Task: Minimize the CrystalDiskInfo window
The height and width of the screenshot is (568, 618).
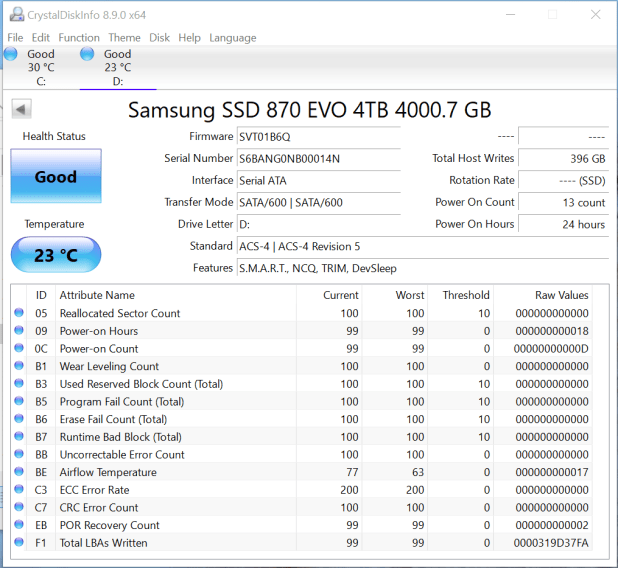Action: tap(510, 15)
